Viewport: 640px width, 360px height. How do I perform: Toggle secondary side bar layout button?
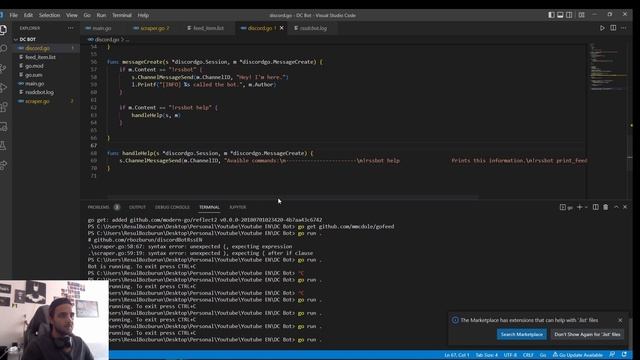(x=569, y=15)
